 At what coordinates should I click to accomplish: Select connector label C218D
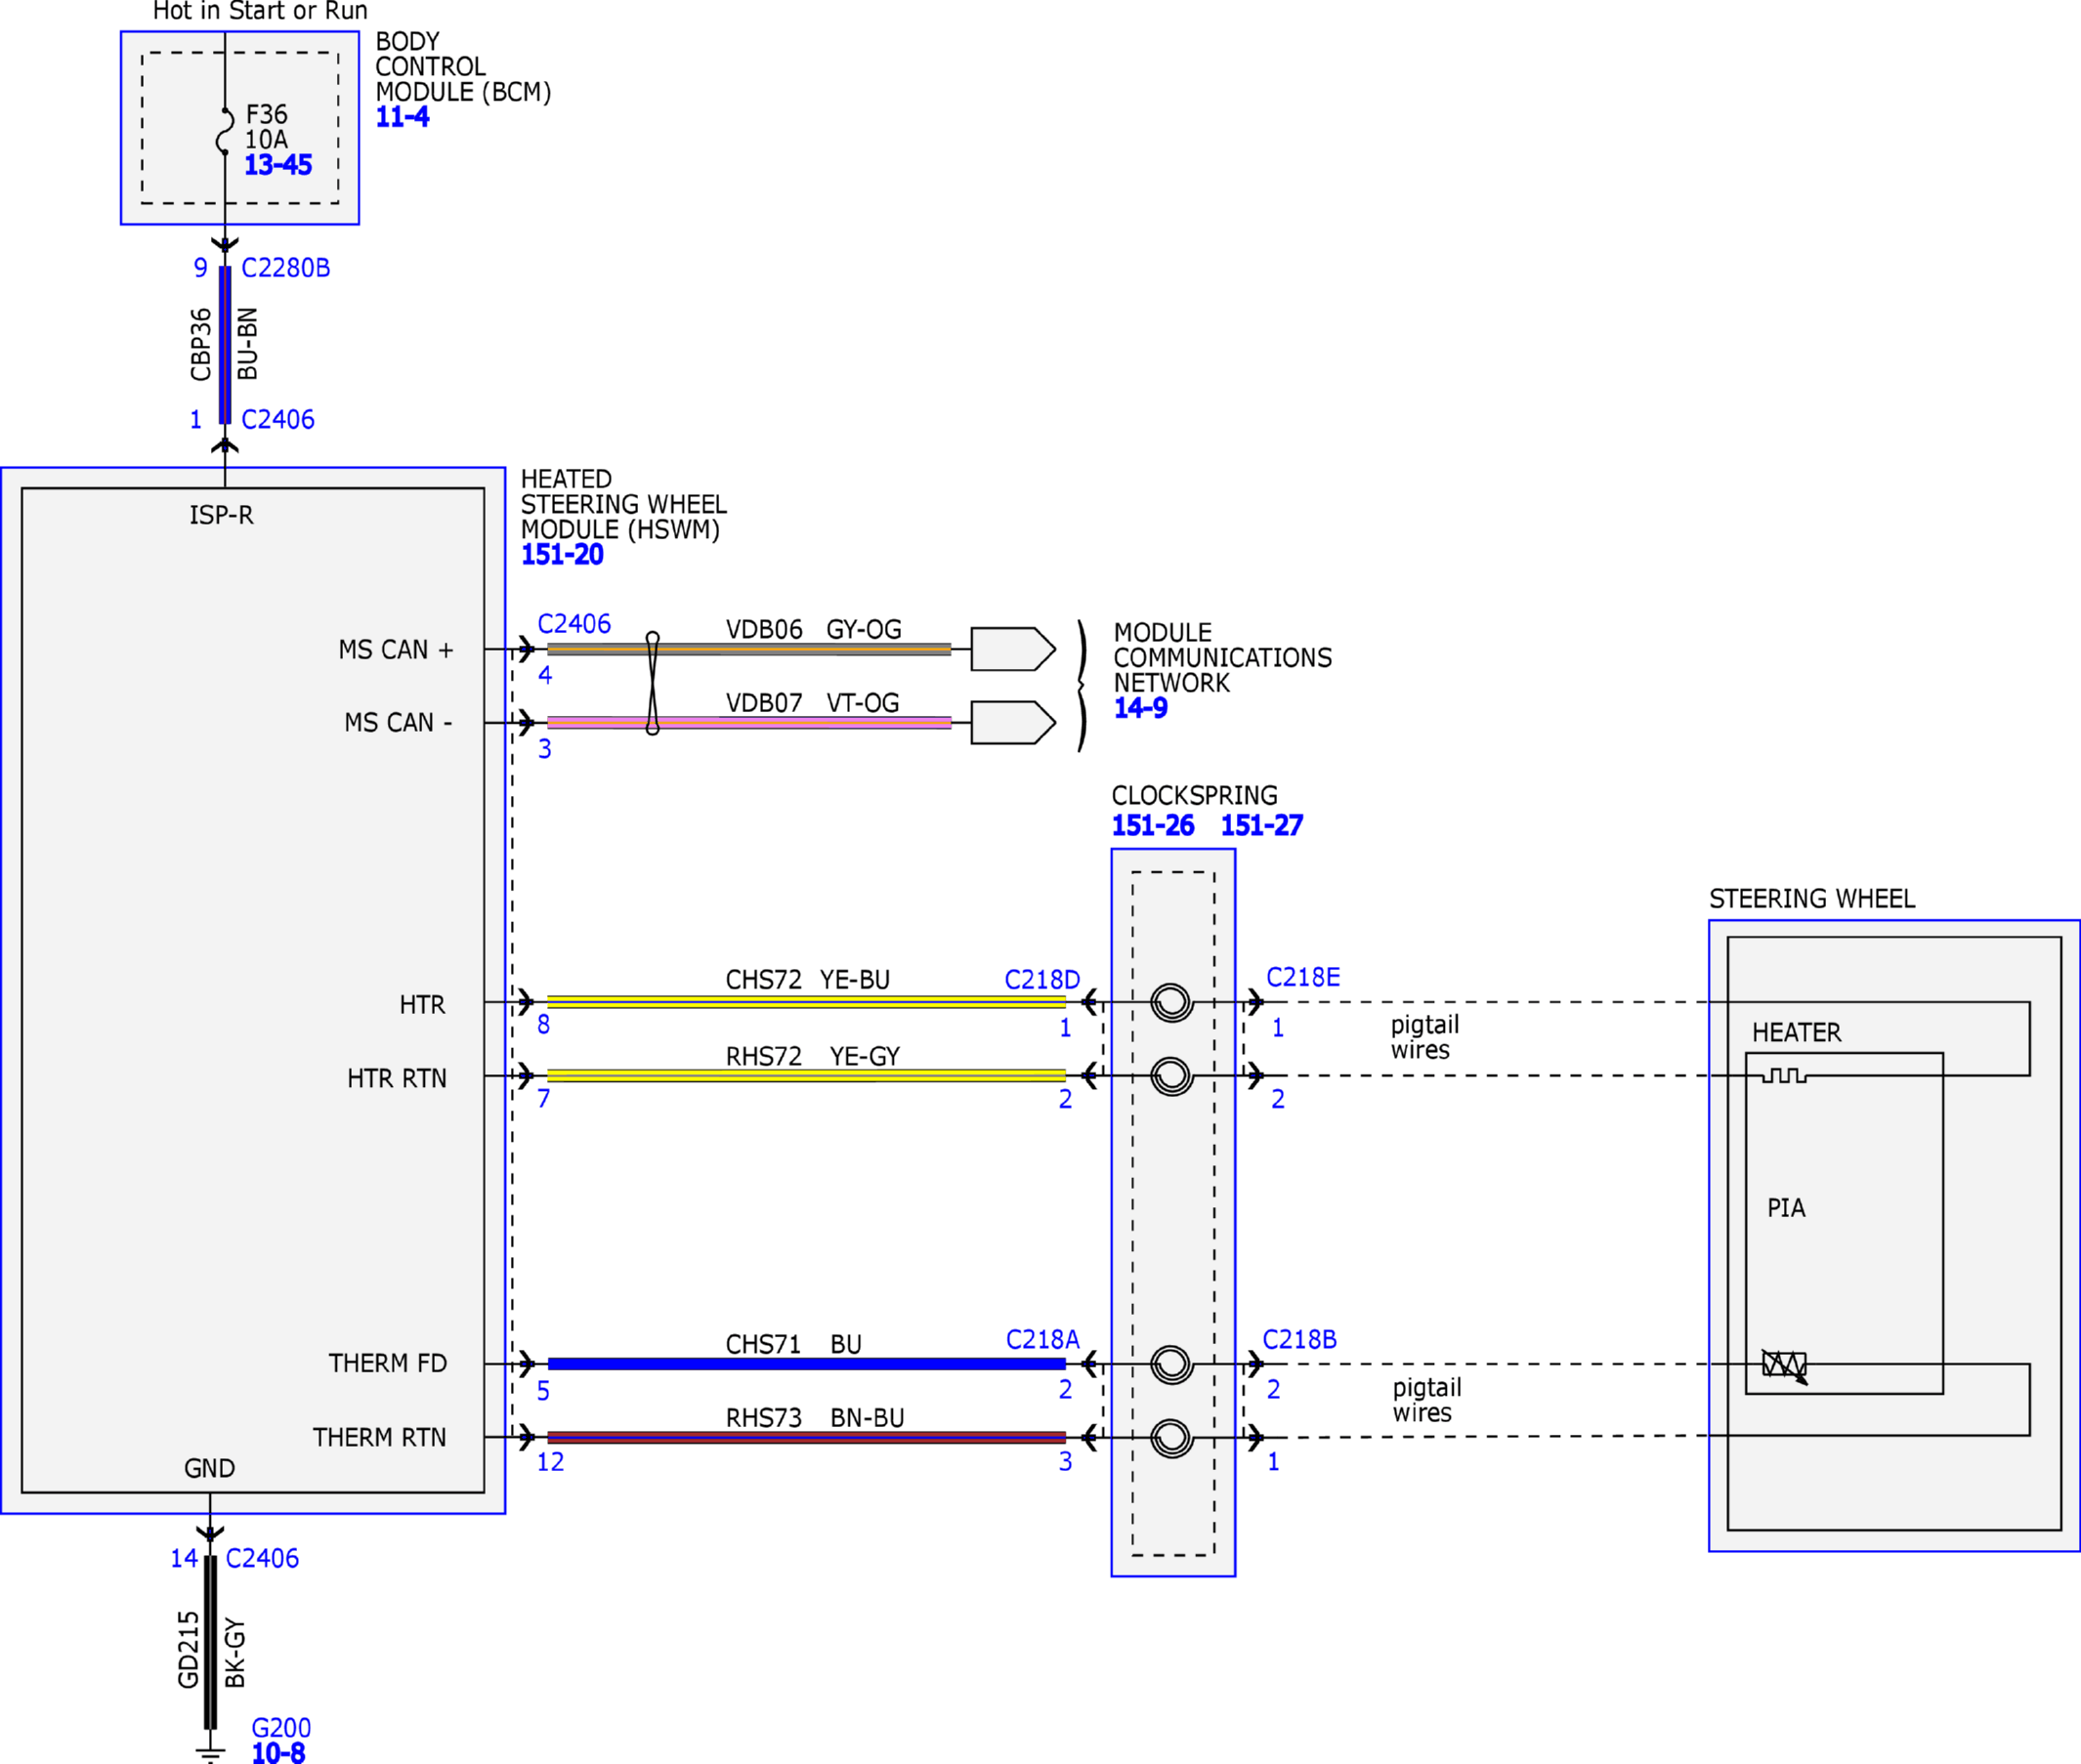(1042, 980)
